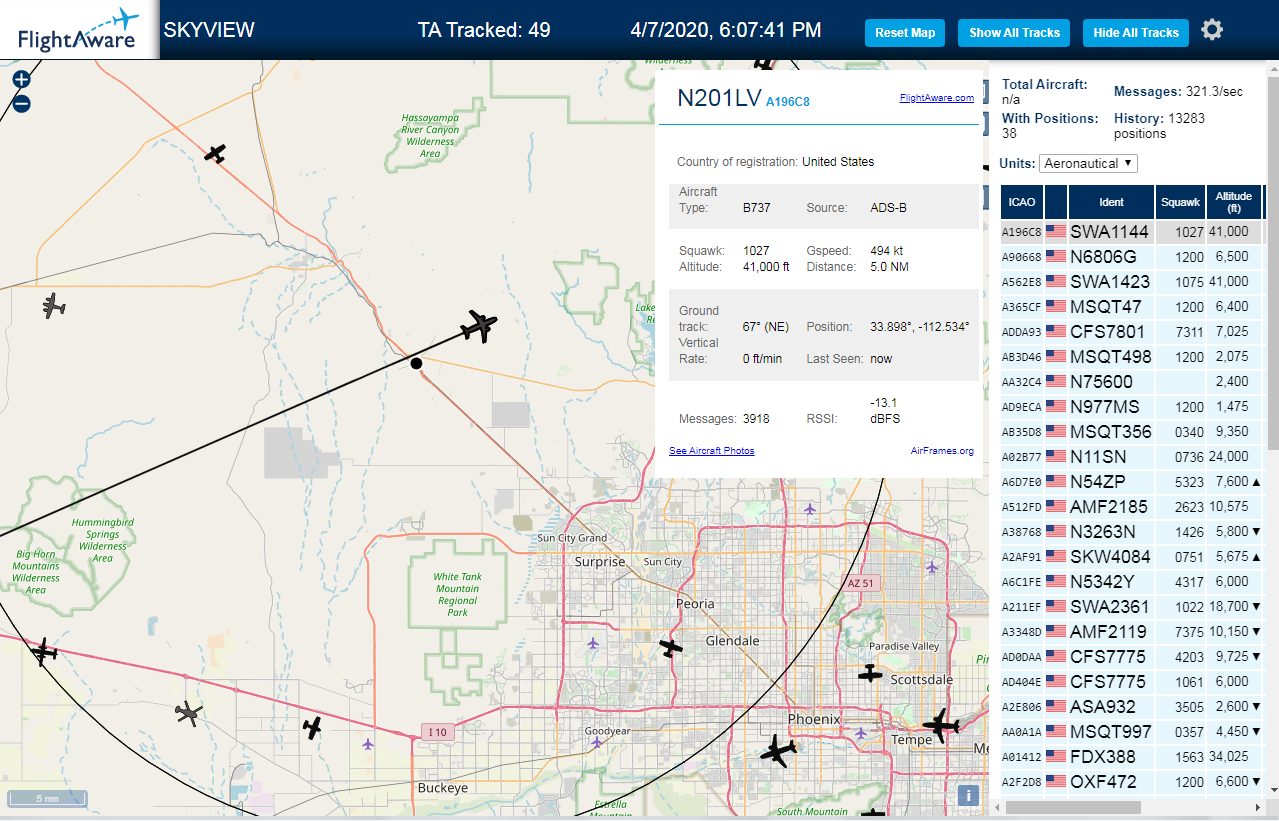
Task: Click Show All Tracks button
Action: point(1014,33)
